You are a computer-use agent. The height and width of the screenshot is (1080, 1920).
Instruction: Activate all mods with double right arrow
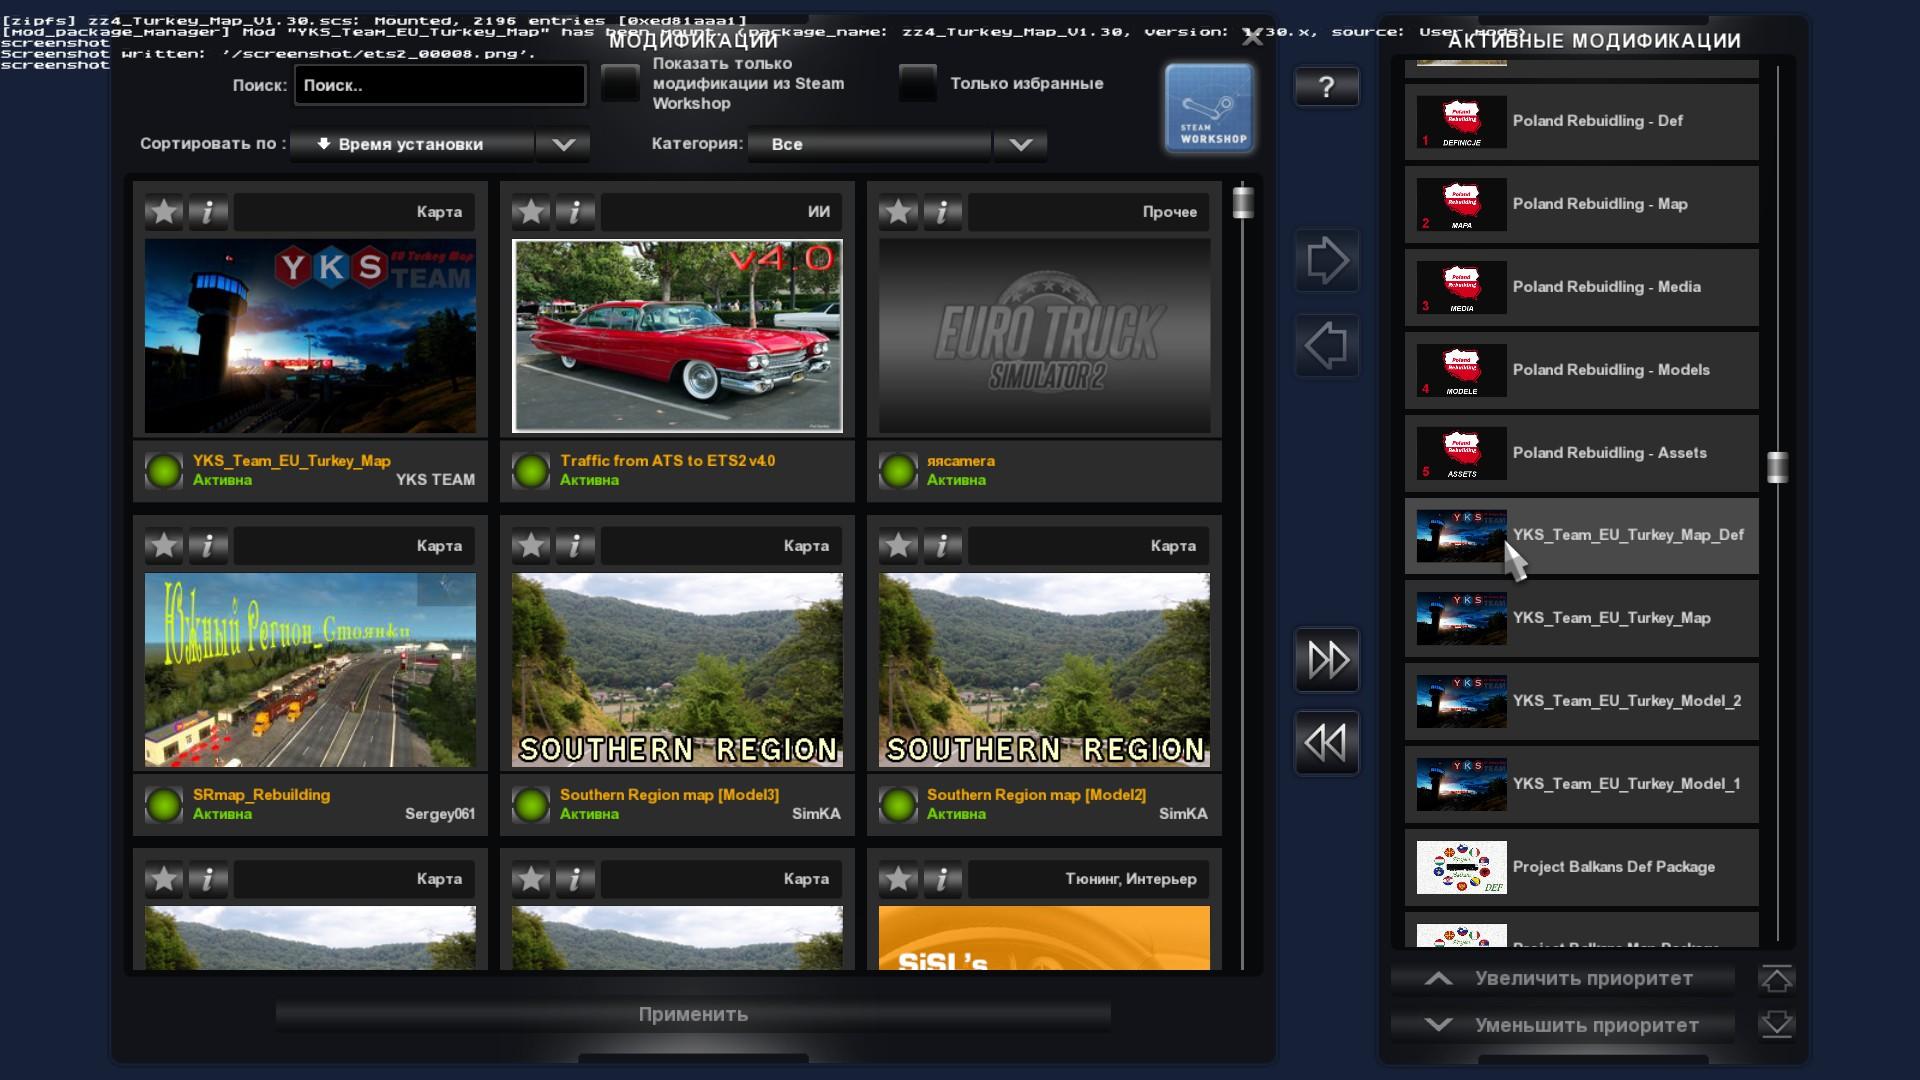coord(1326,659)
